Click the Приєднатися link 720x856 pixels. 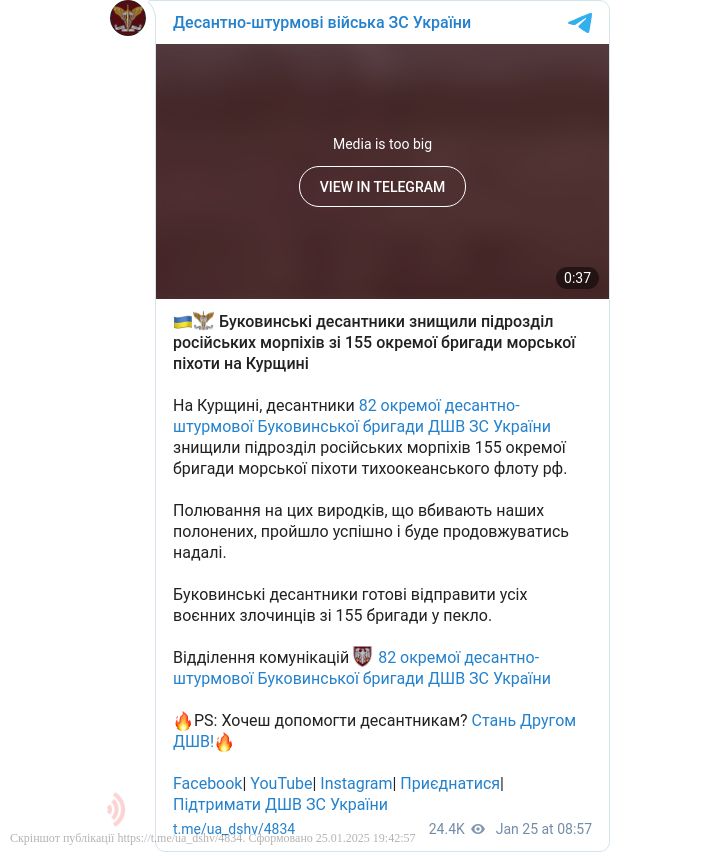coord(450,783)
